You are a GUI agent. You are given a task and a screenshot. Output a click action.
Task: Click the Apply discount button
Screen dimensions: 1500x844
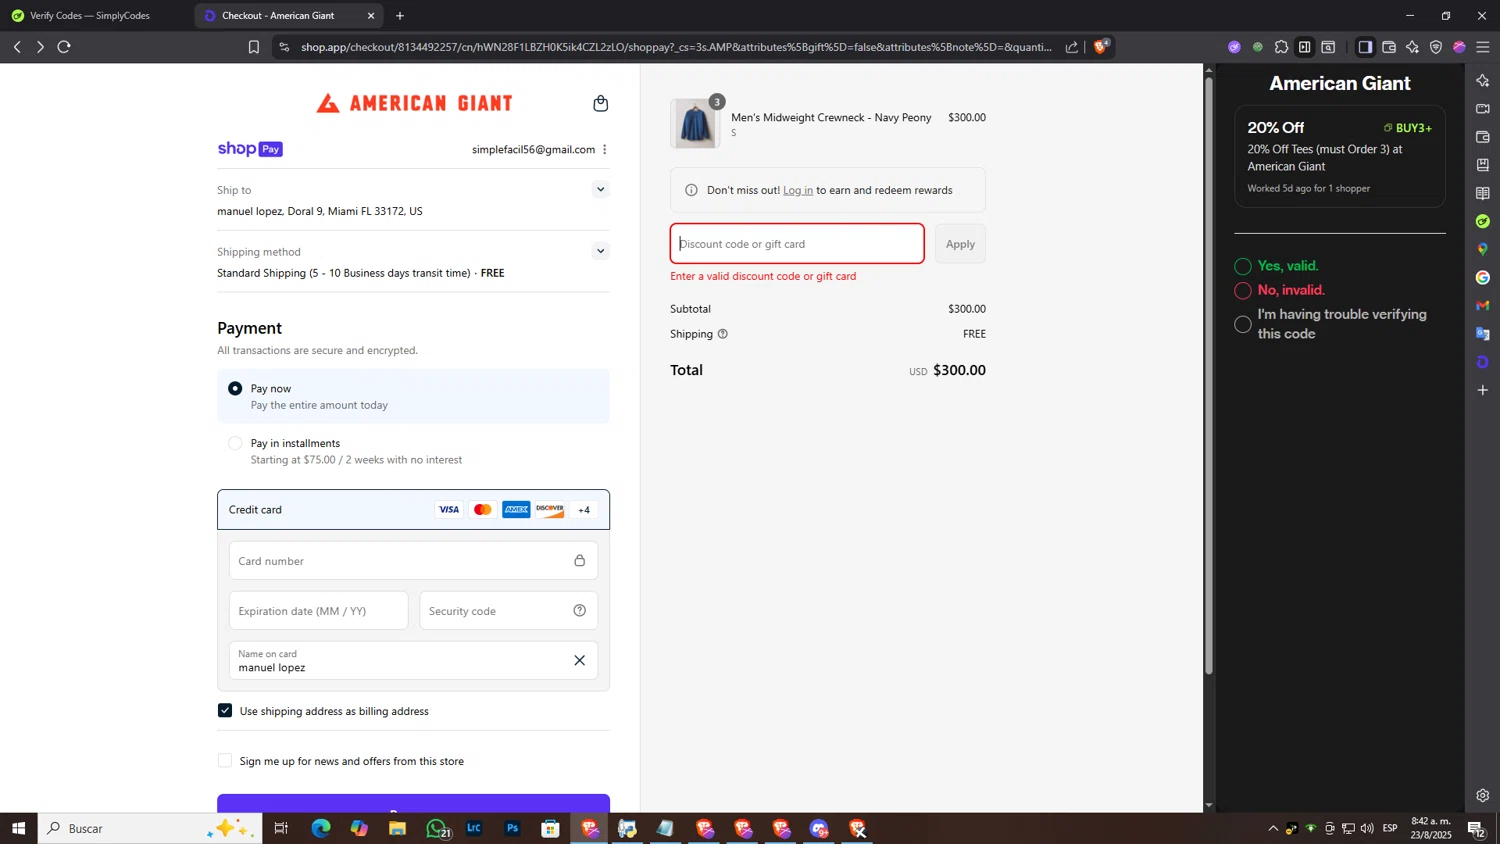960,244
